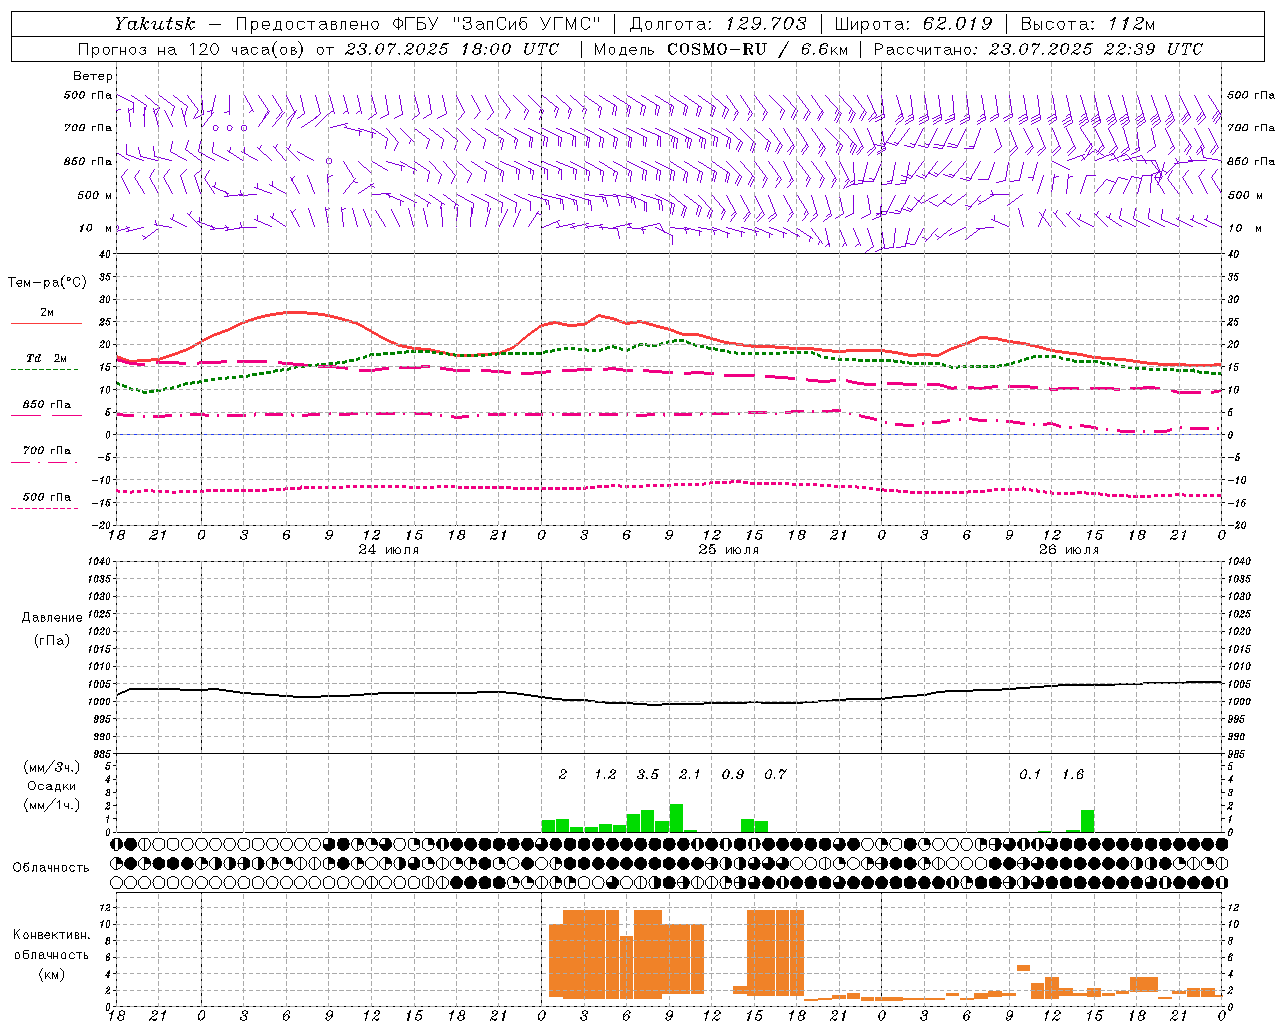Click the 0.7 three-hour precipitation value
The width and height of the screenshot is (1280, 1024).
(775, 774)
